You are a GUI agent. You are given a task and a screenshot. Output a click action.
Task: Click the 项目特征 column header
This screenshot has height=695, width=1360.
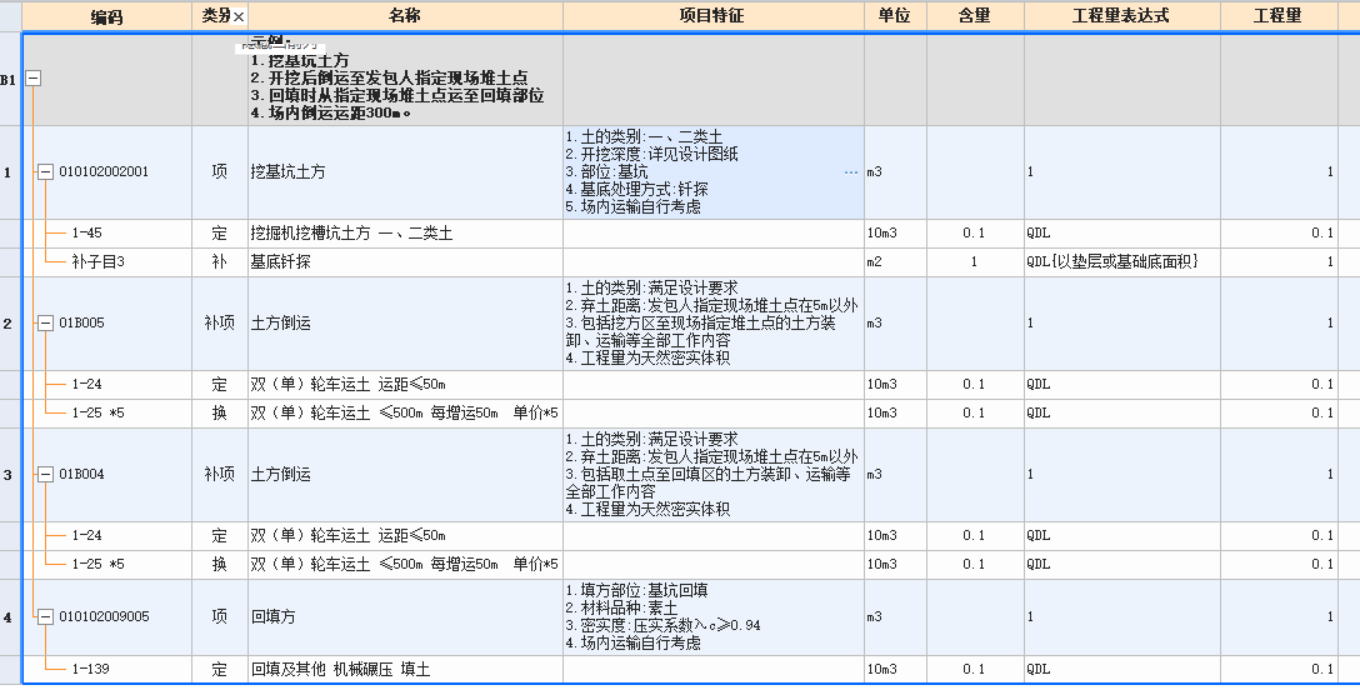point(713,16)
